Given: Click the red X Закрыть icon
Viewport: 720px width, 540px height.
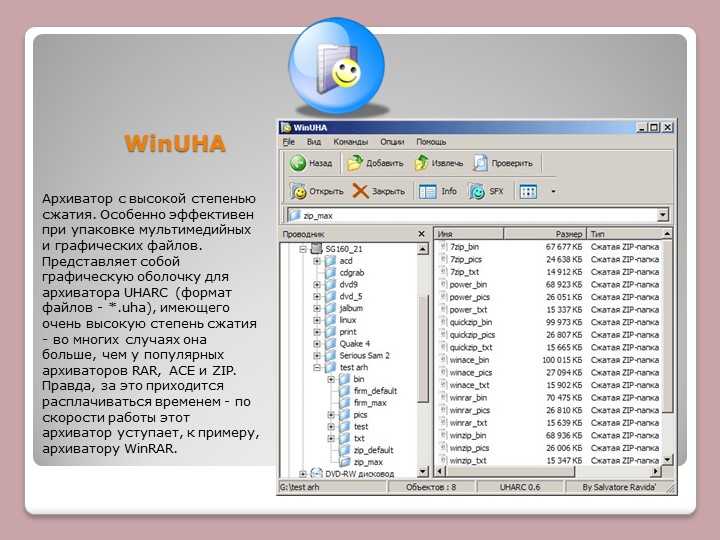Looking at the screenshot, I should [x=360, y=191].
